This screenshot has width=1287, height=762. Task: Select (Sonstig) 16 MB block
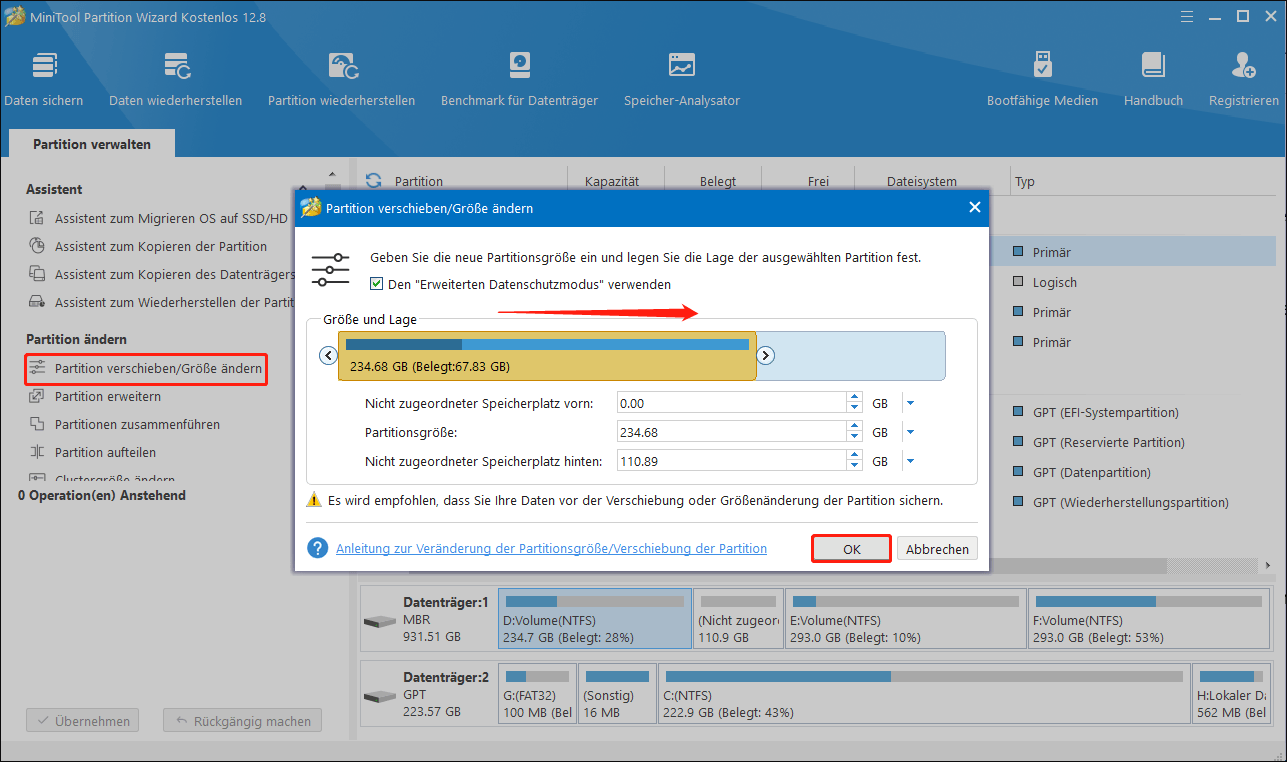(617, 693)
